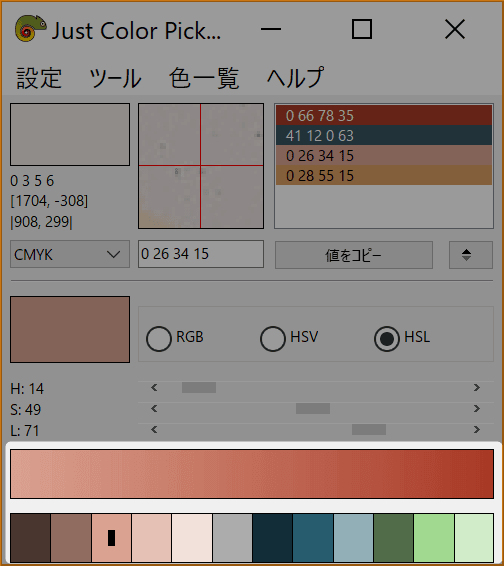Viewport: 504px width, 566px height.
Task: Open the 色一覧 menu
Action: click(204, 78)
